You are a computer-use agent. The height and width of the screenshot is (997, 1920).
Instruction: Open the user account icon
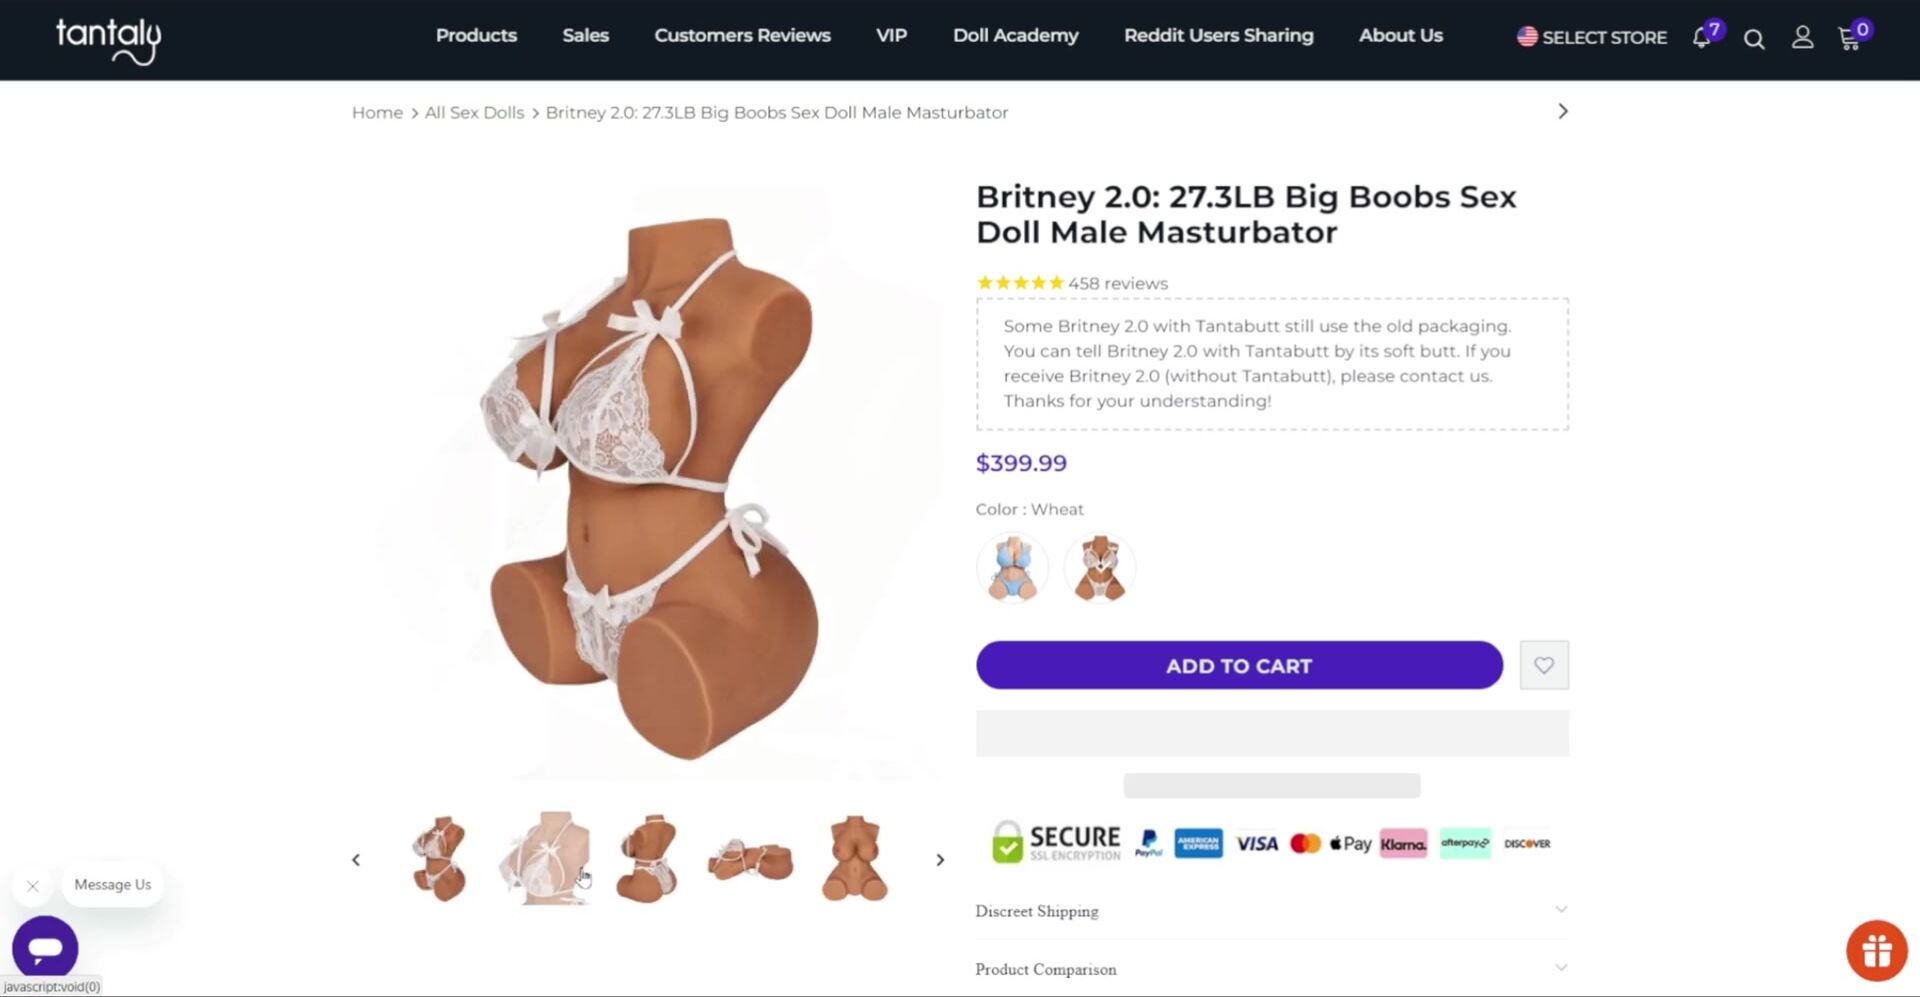(1802, 38)
